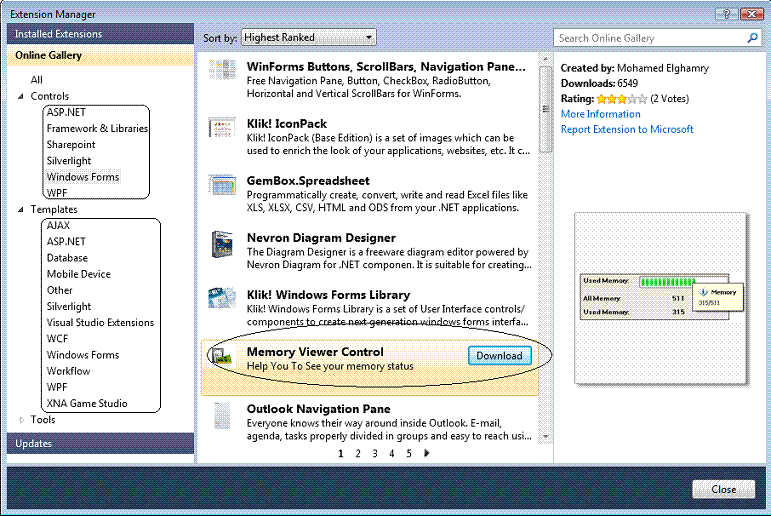Click the help question mark button
This screenshot has height=516, width=771.
[x=727, y=14]
